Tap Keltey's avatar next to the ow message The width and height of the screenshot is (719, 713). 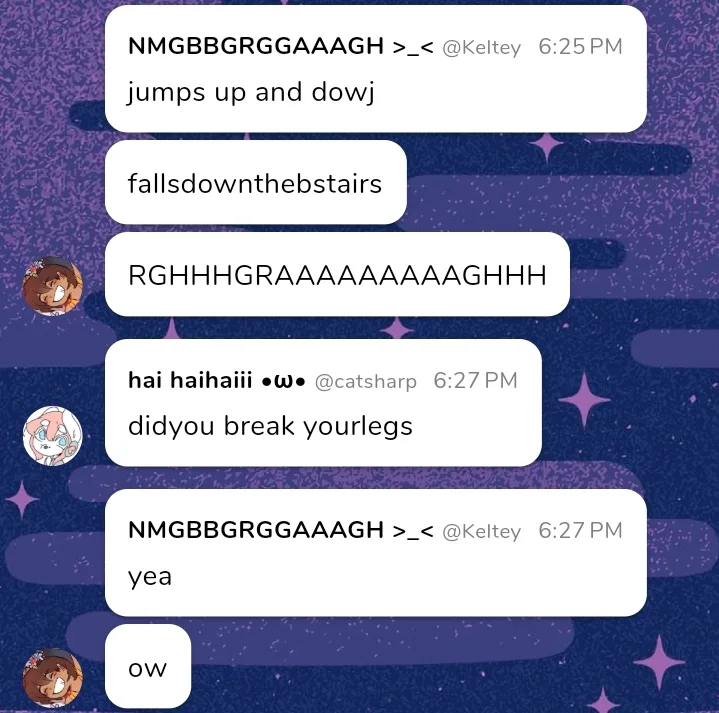click(53, 678)
